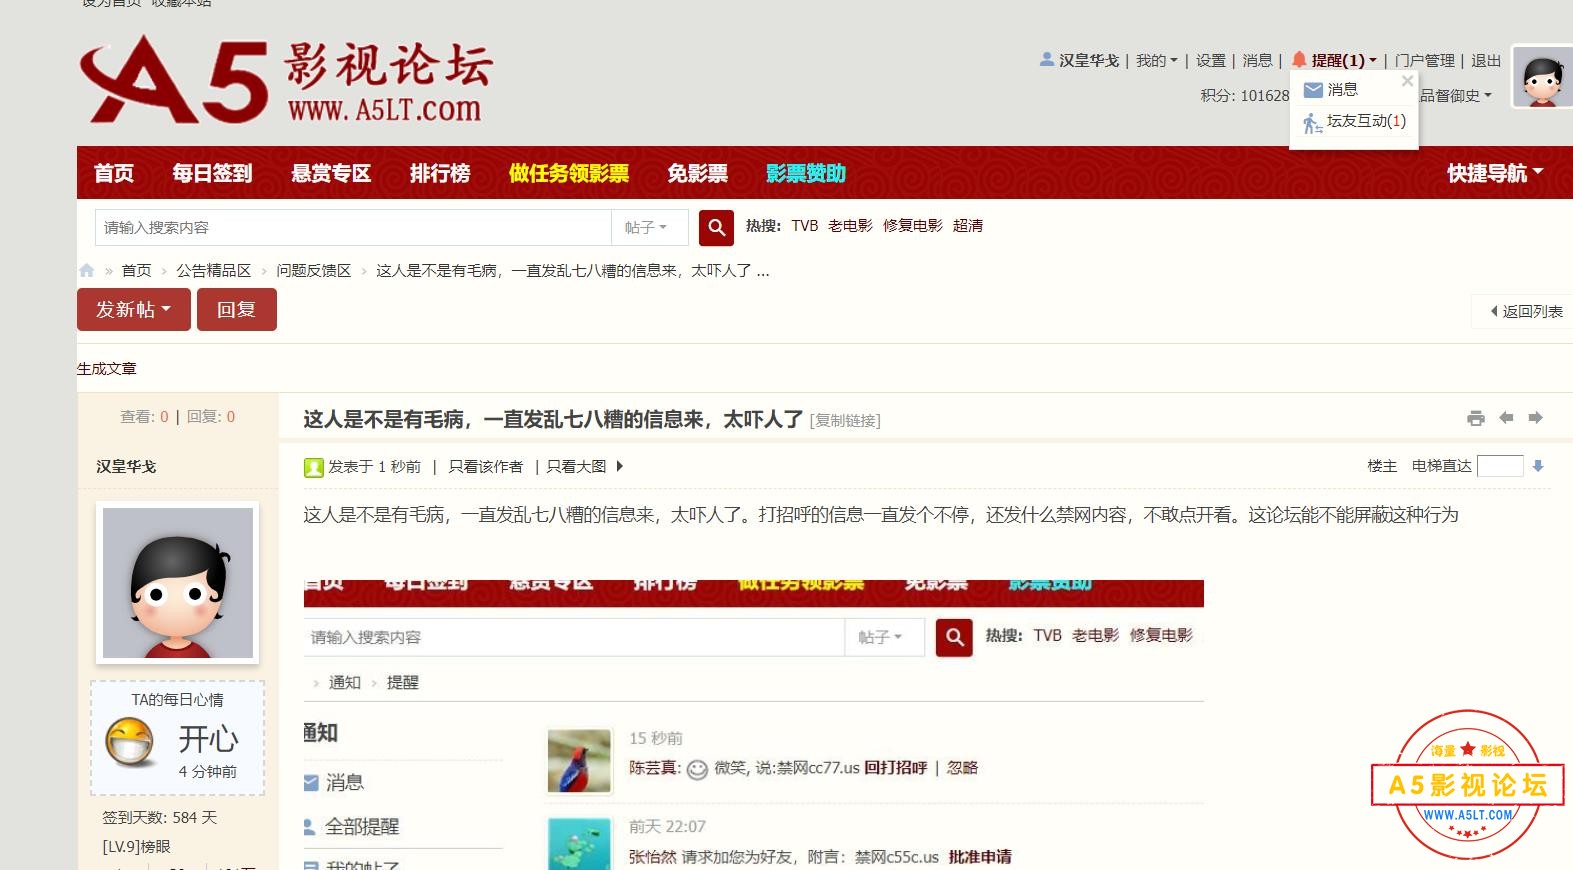Click breadcrumb 首页 link
1573x870 pixels.
(137, 270)
